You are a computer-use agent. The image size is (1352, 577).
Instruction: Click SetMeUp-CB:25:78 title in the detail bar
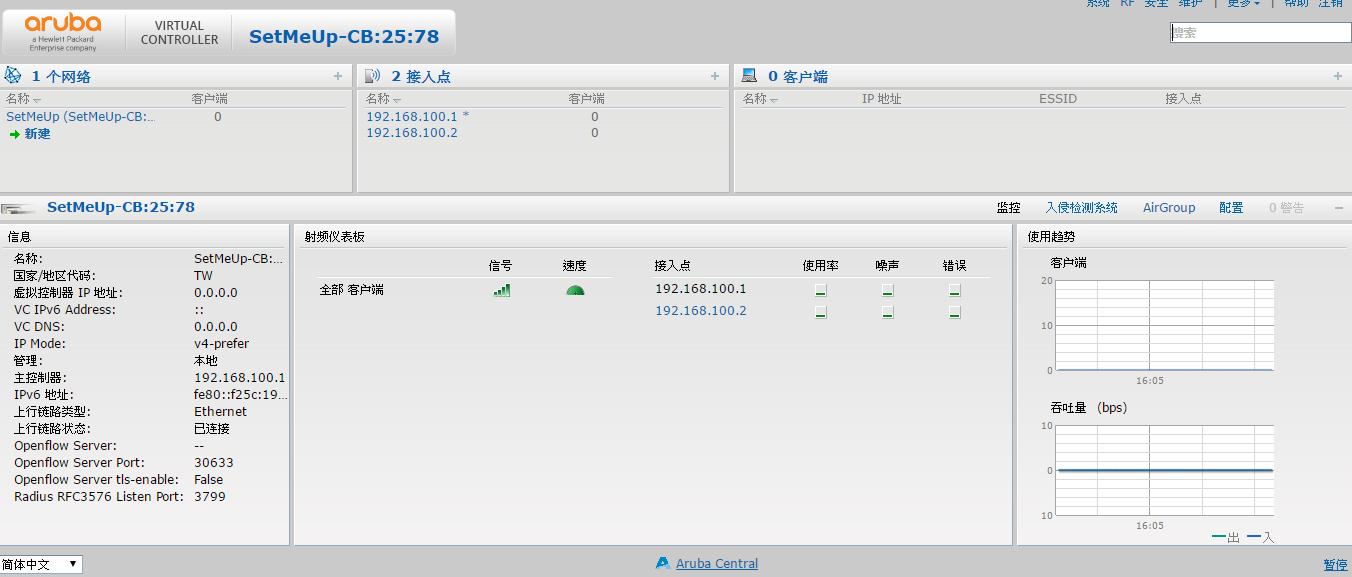click(x=121, y=207)
